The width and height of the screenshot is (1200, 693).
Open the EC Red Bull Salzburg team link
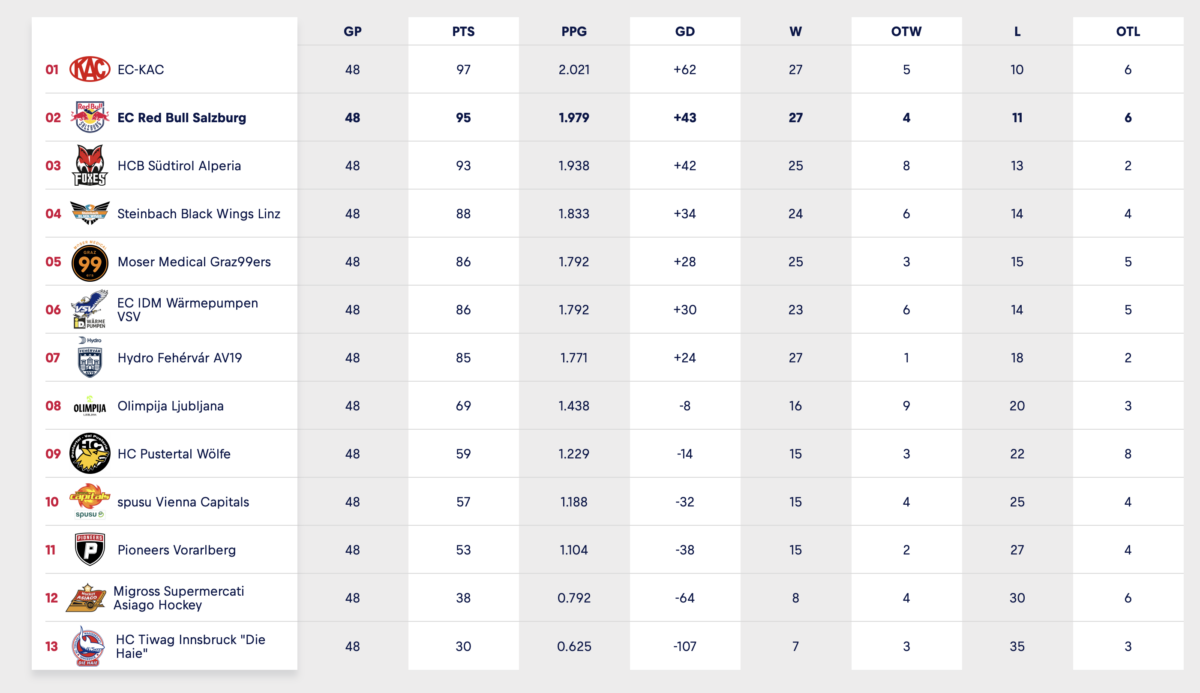[x=182, y=117]
